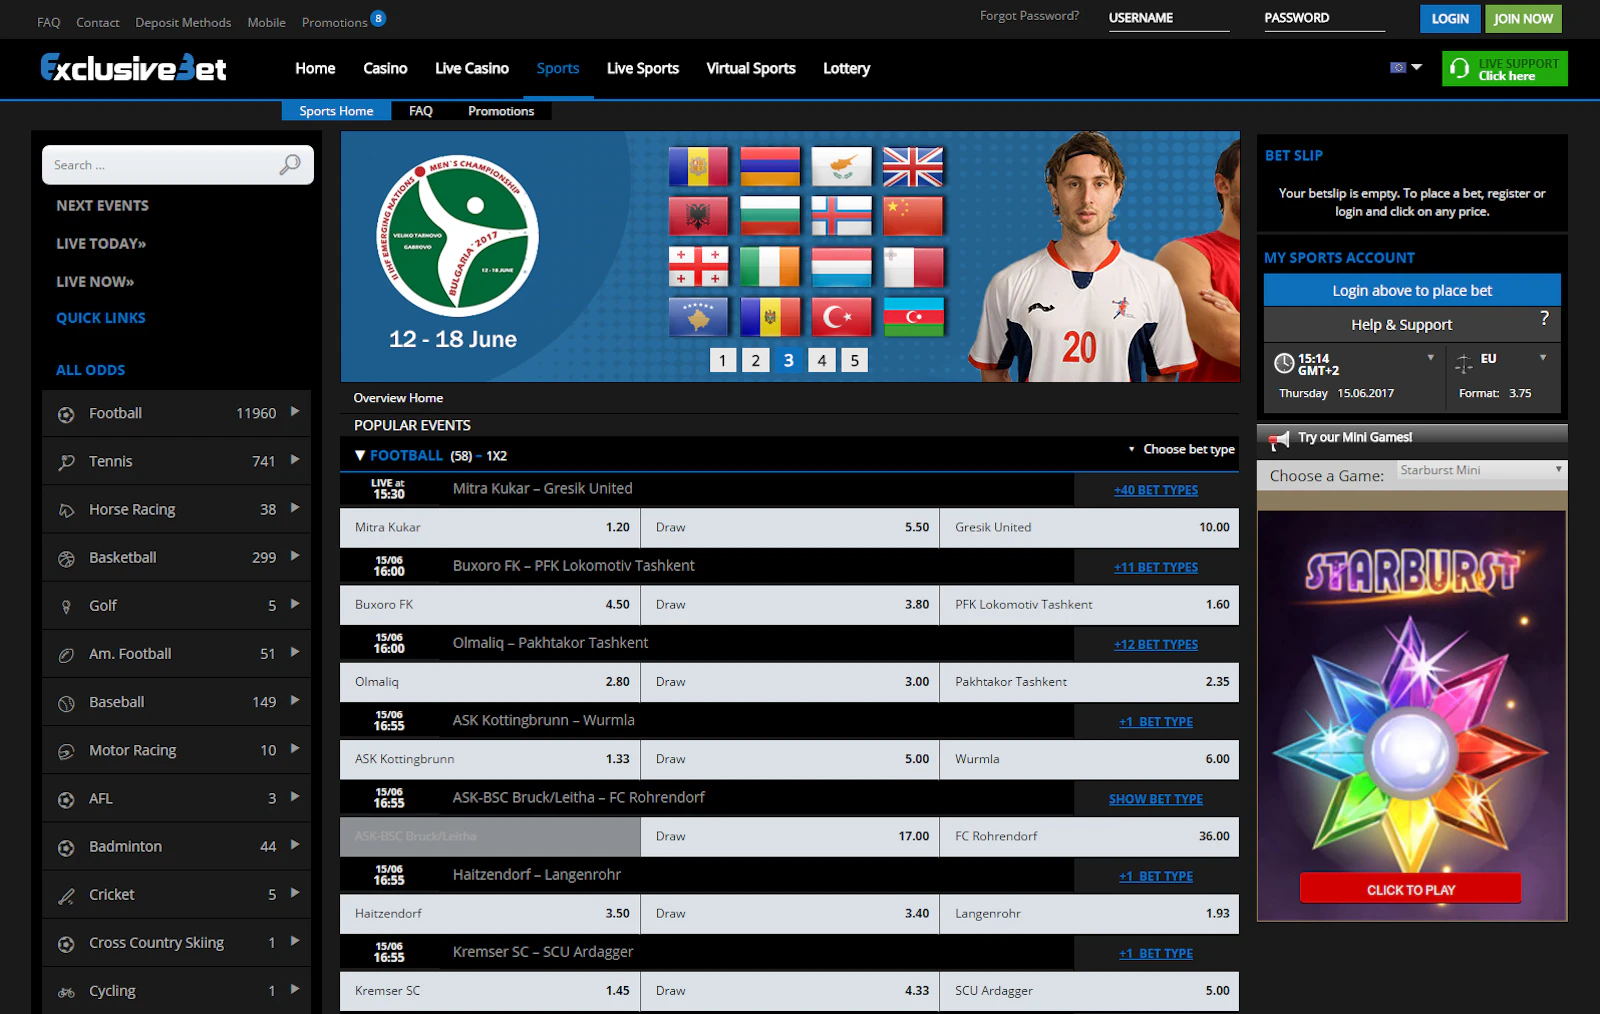Open the live support headset icon

[x=1460, y=69]
